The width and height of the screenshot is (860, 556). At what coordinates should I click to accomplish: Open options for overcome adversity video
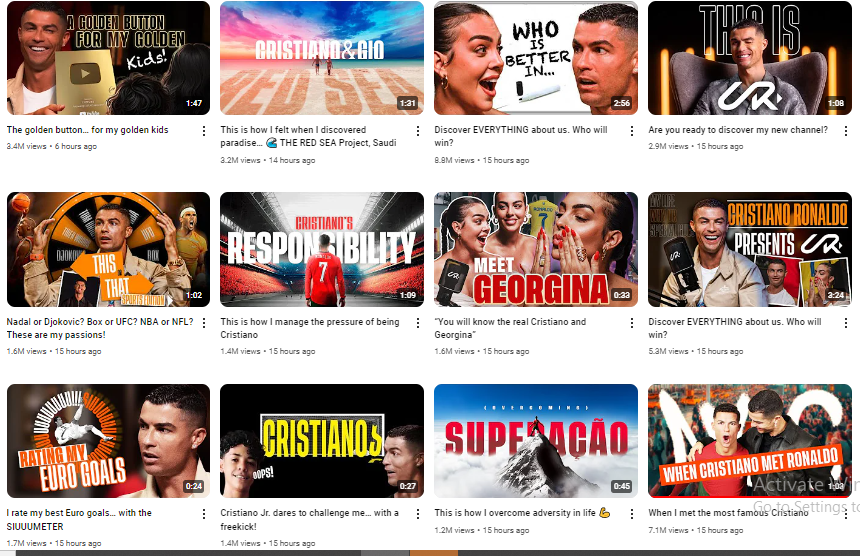pyautogui.click(x=632, y=514)
